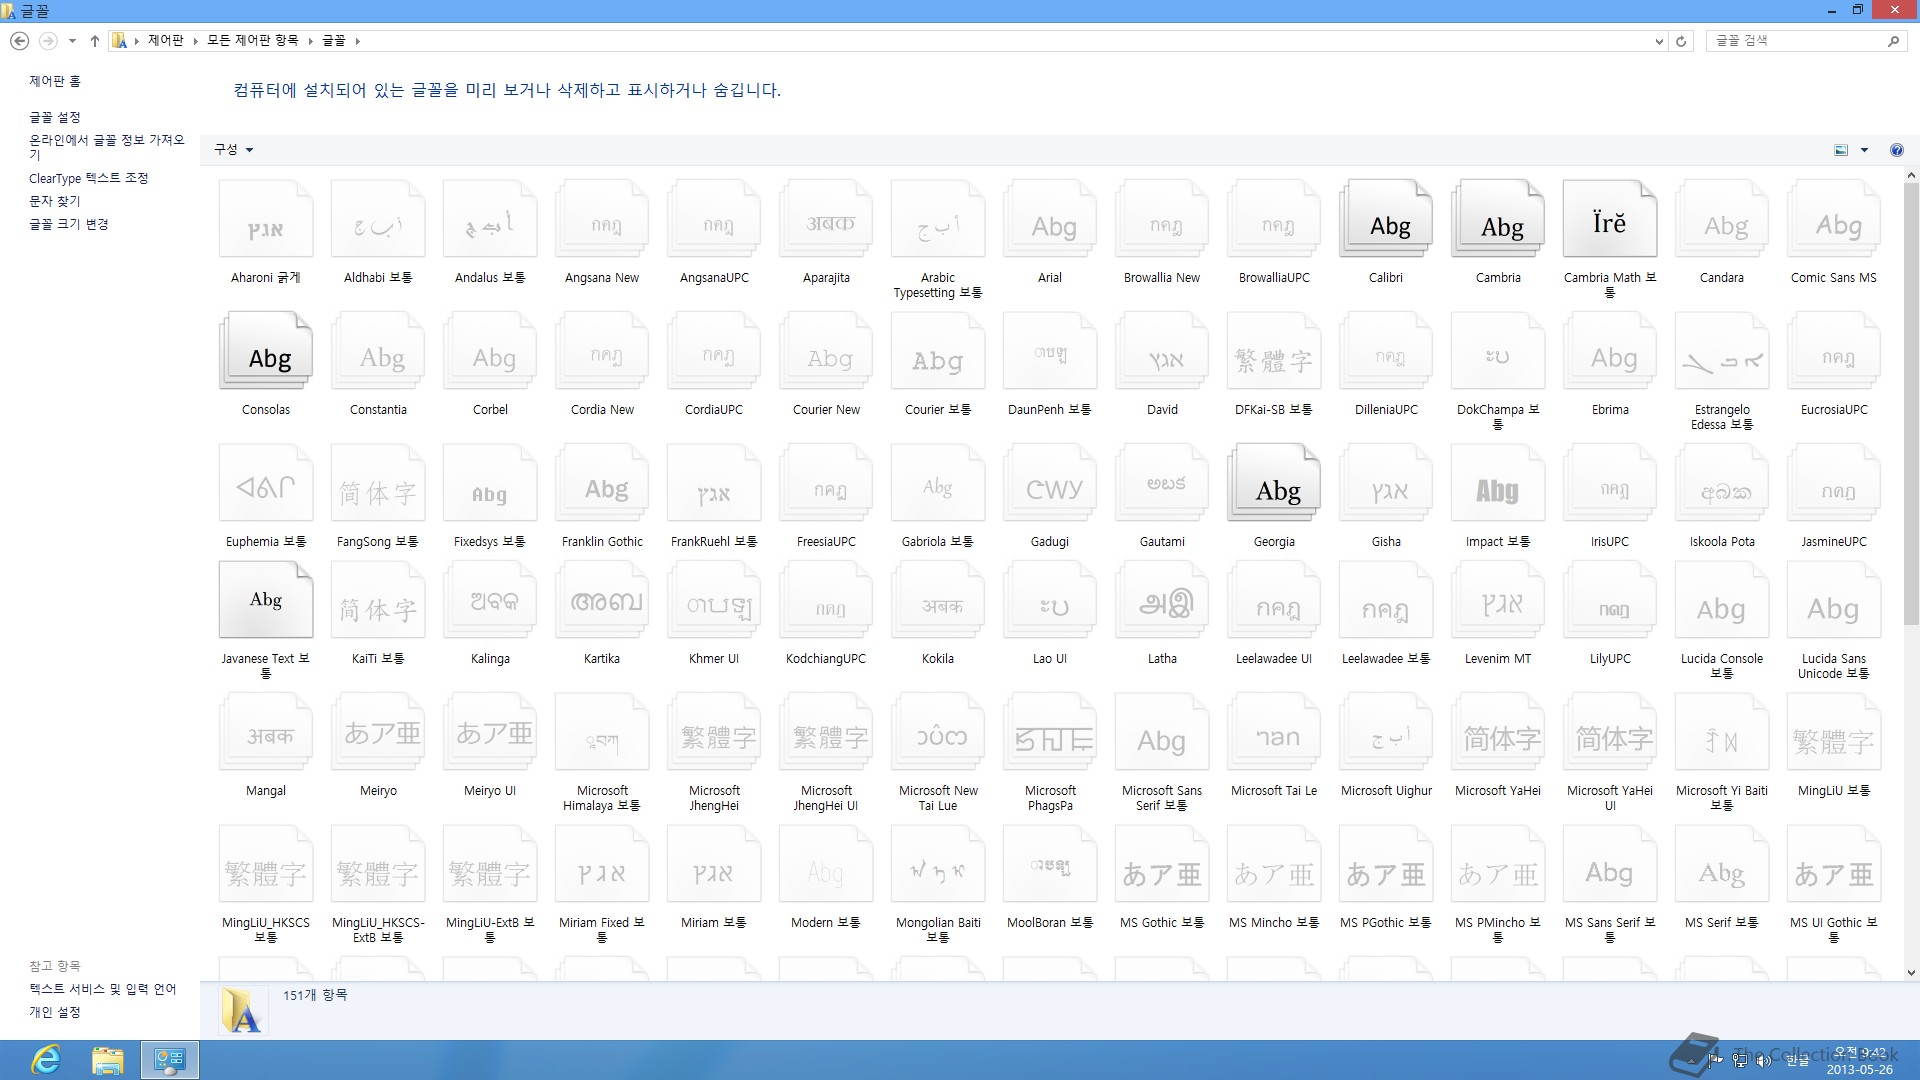Select the Cambria font icon

coord(1498,219)
